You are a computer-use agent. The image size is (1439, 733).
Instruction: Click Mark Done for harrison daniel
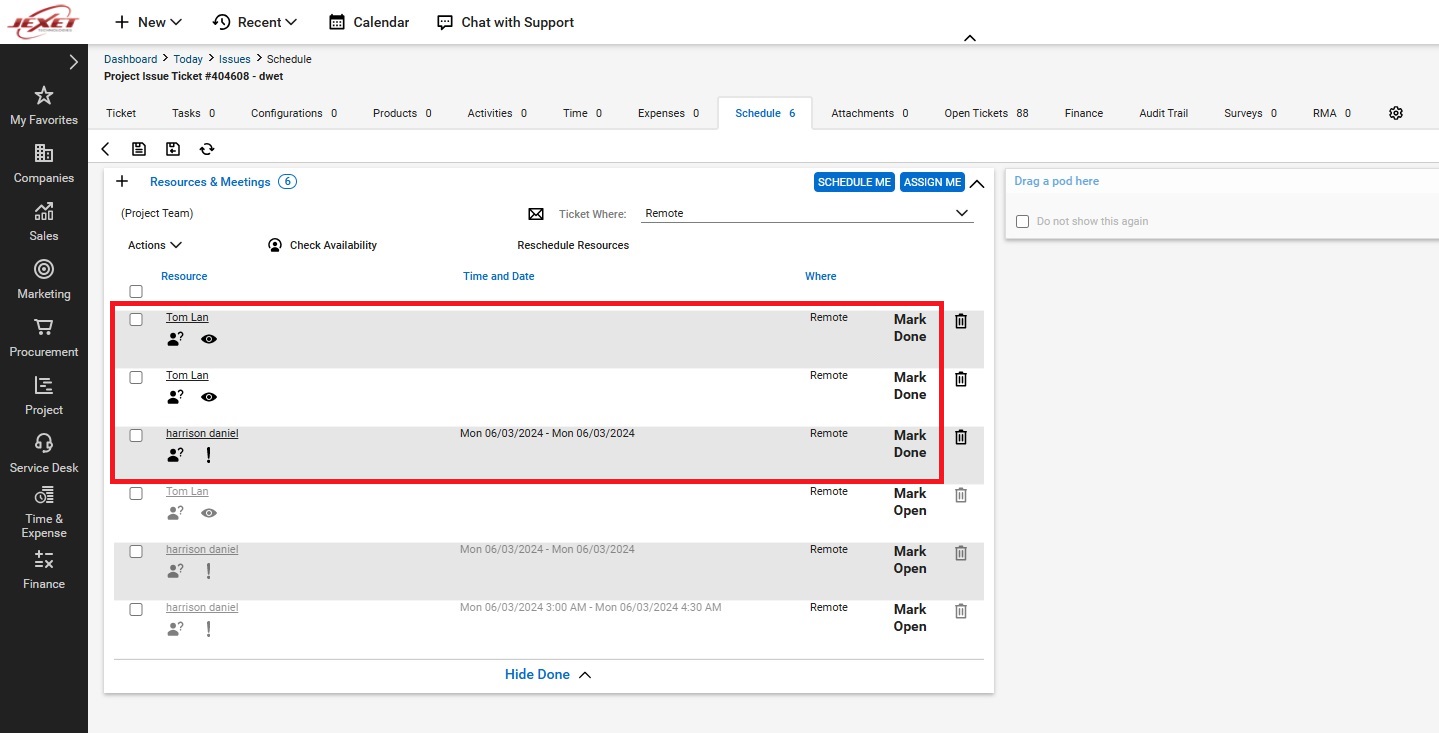pyautogui.click(x=909, y=444)
